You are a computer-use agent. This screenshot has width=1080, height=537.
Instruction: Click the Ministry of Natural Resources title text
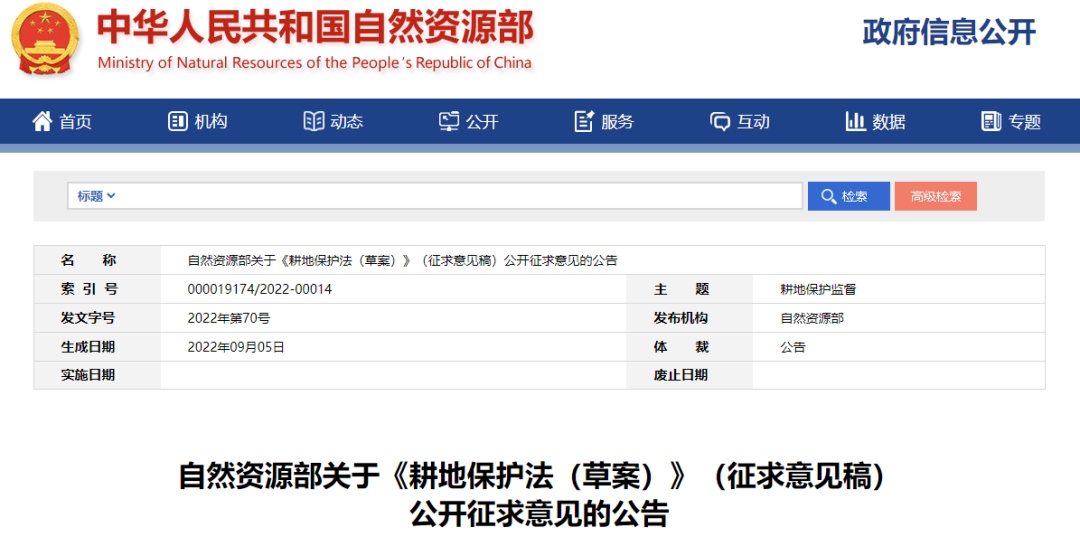(315, 30)
